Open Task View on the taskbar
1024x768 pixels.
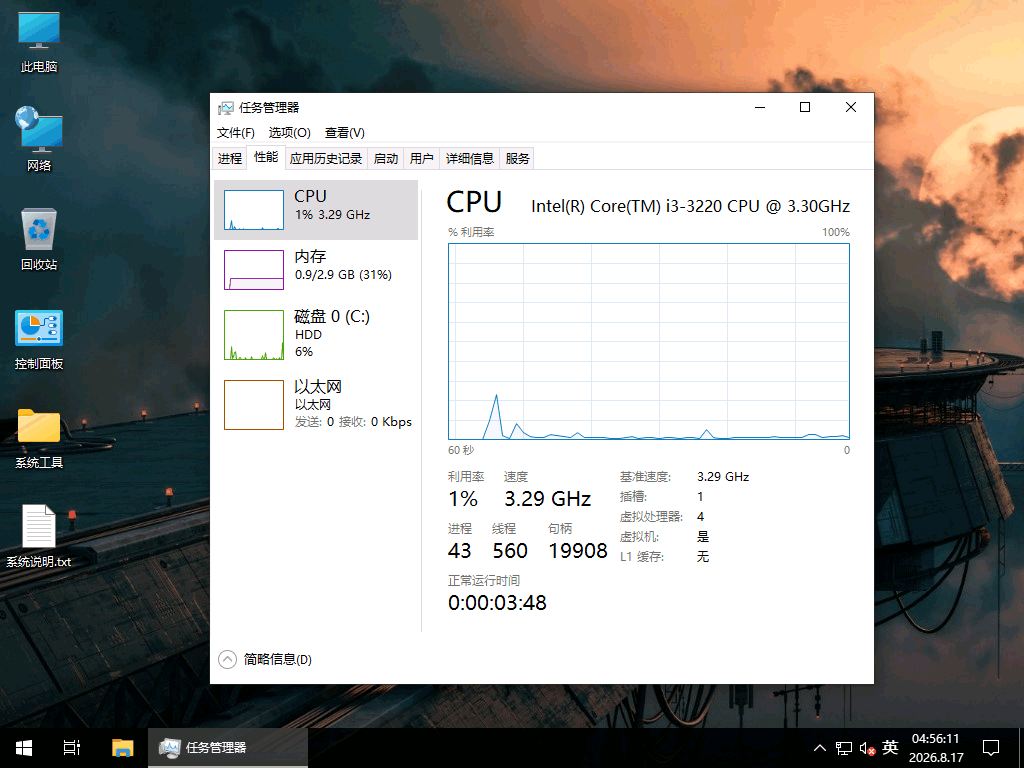(x=72, y=748)
